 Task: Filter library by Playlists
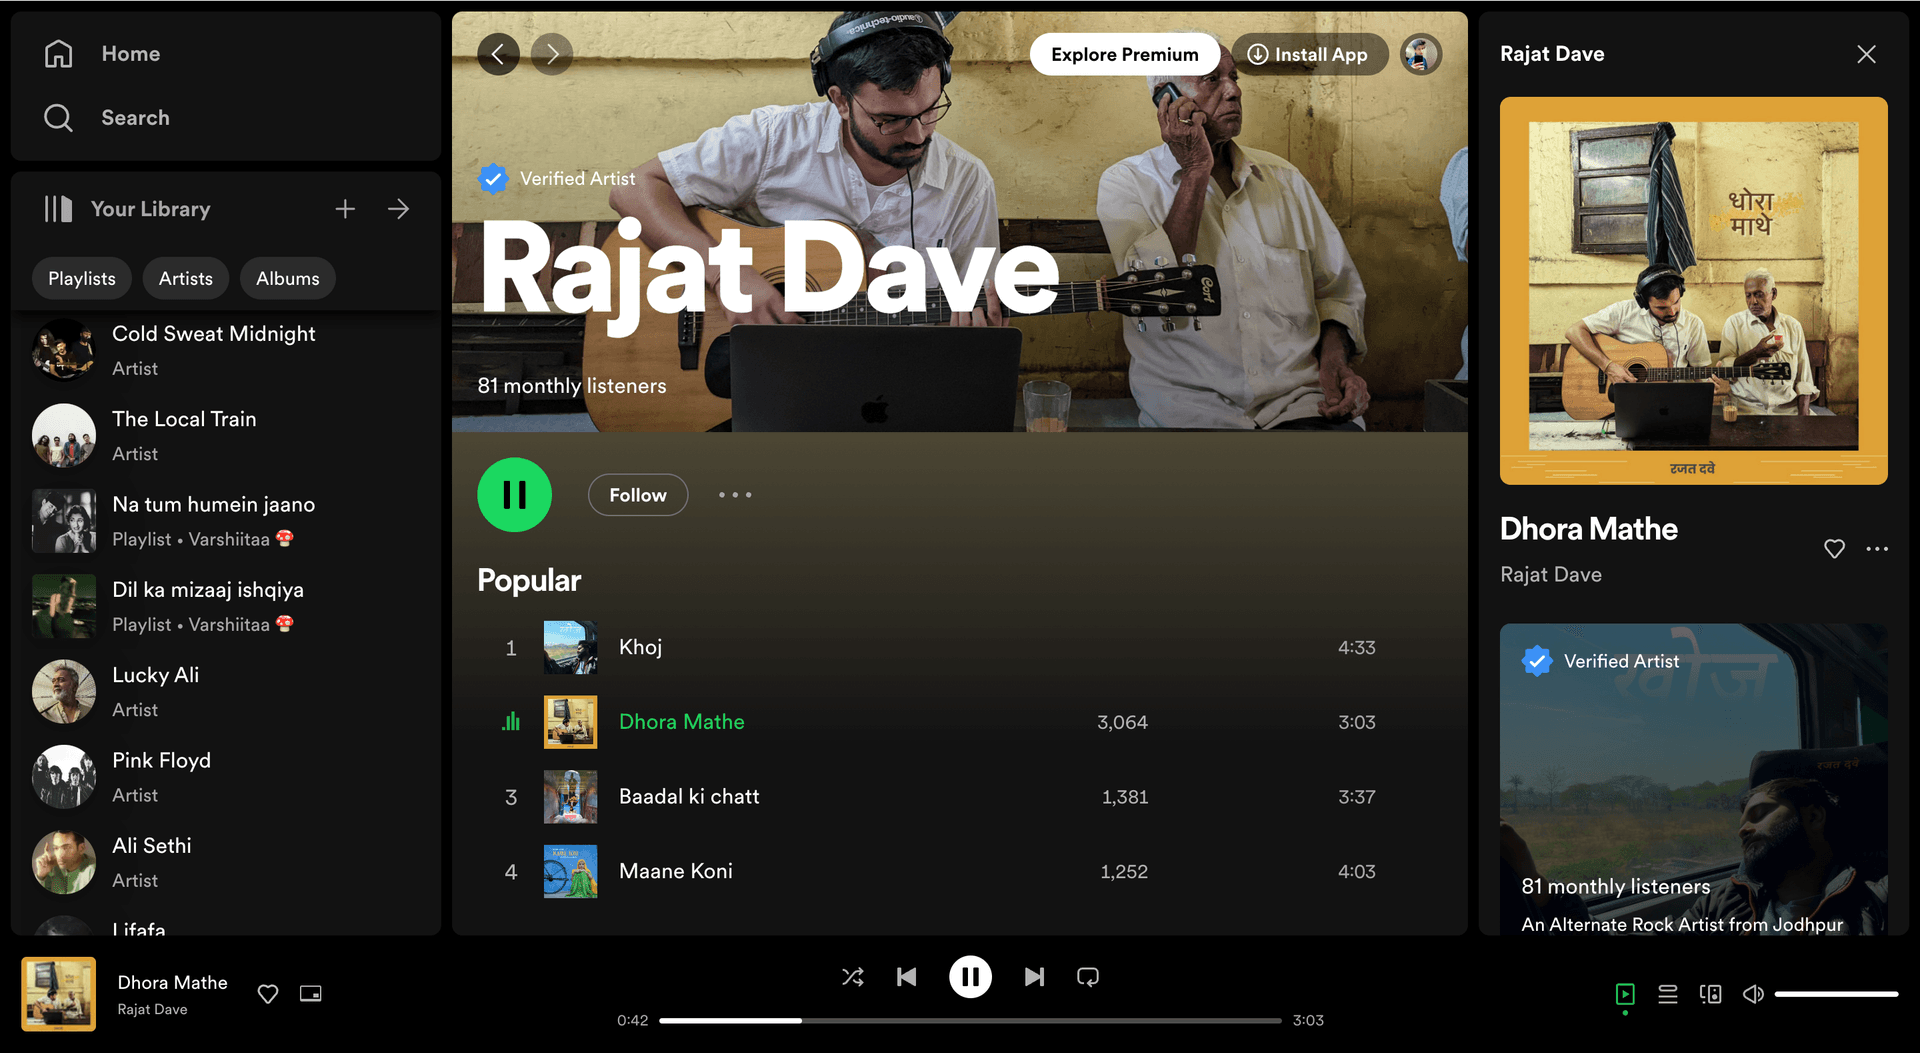point(82,279)
